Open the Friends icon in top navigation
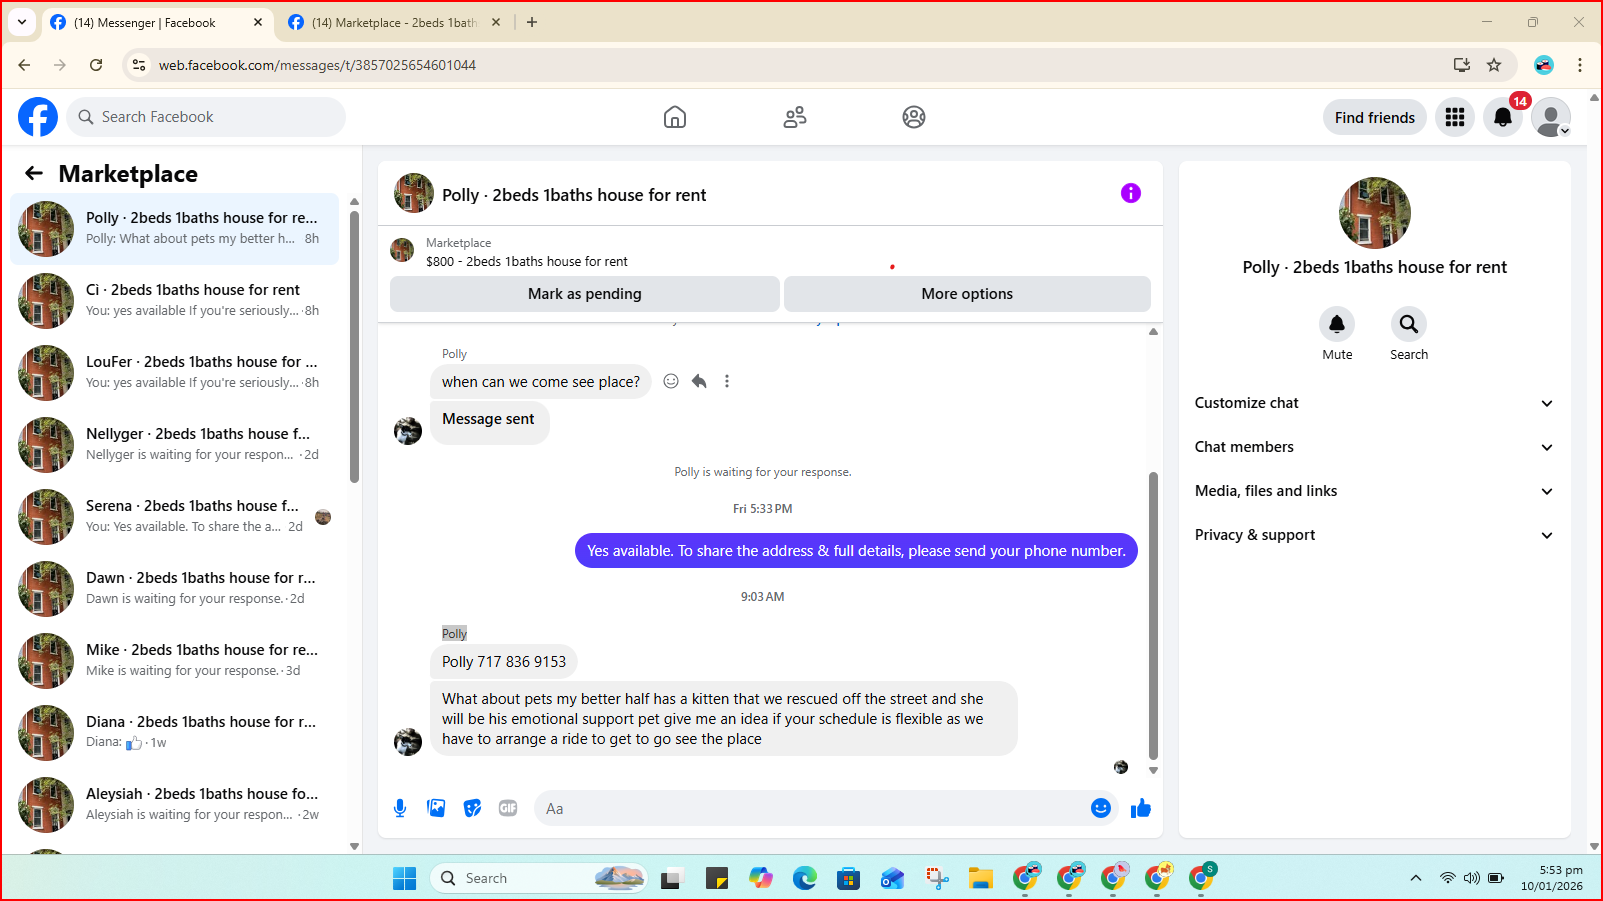1603x901 pixels. 795,117
